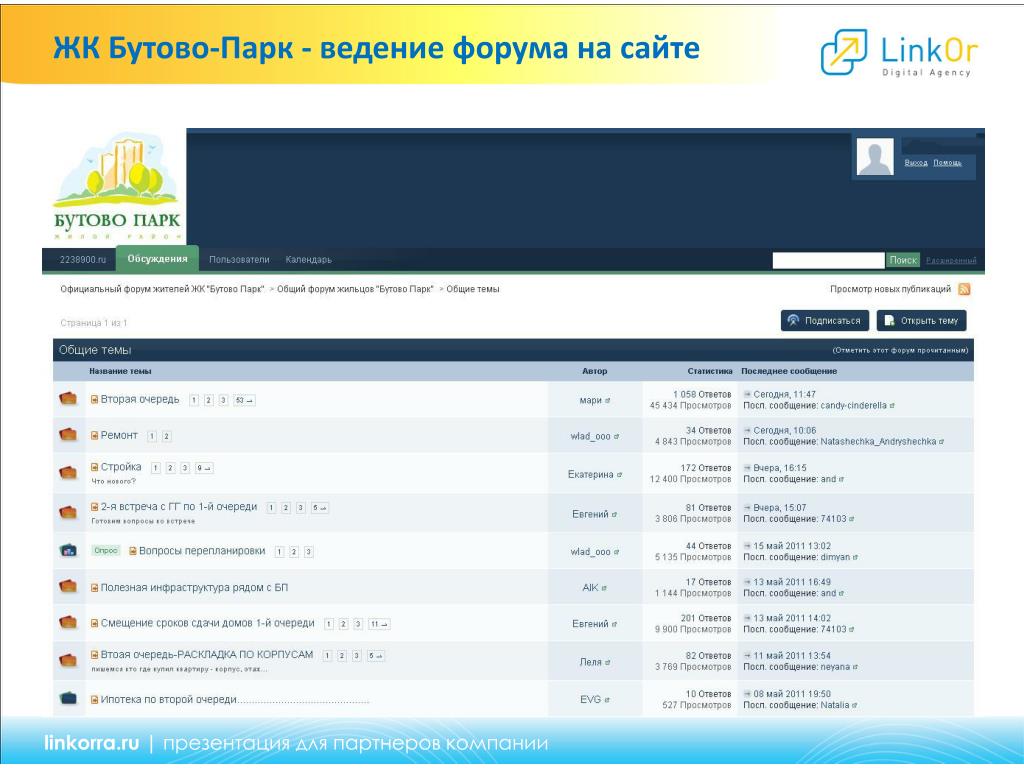Screen dimensions: 1024x768
Task: Click folder icon for 2-я встреча topic
Action: 68,512
